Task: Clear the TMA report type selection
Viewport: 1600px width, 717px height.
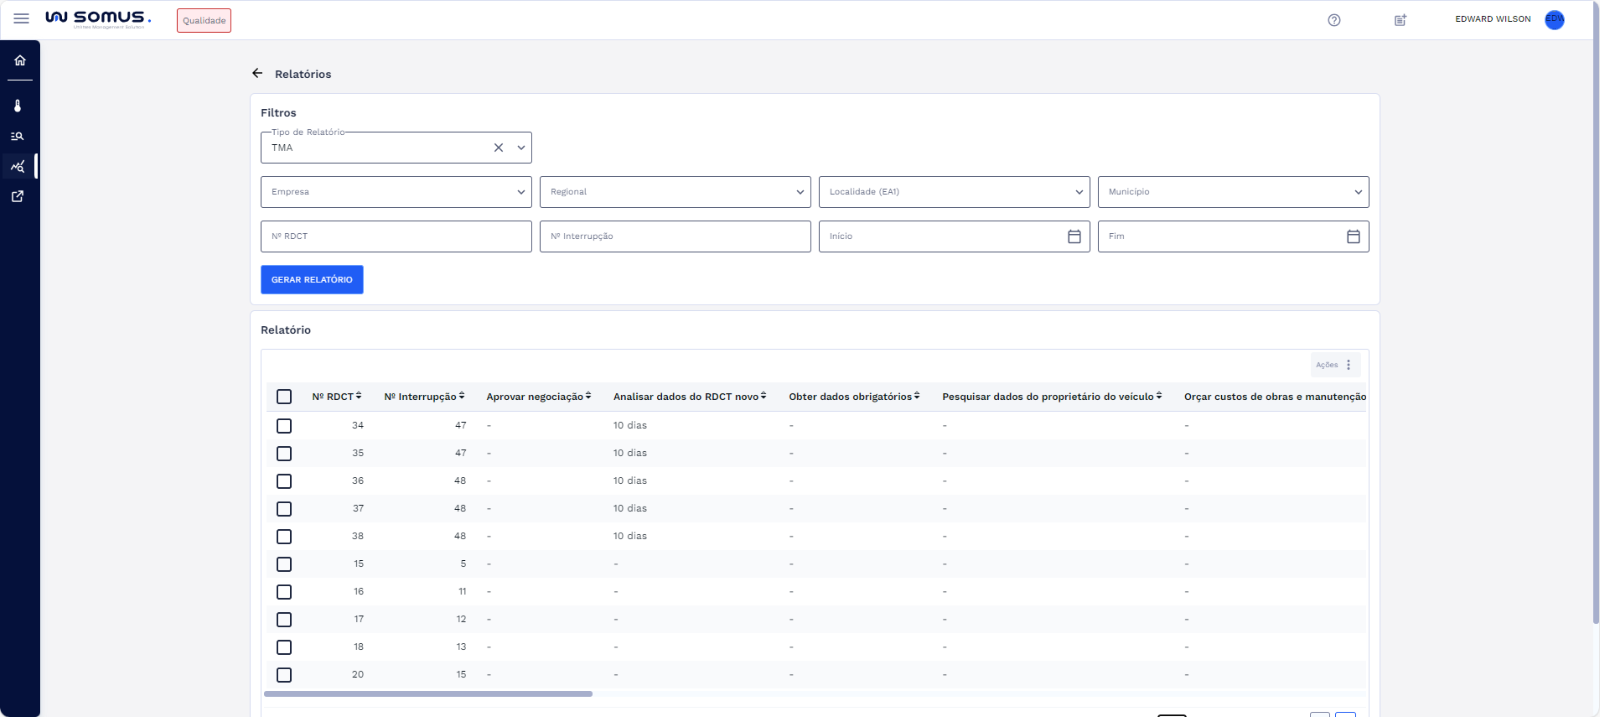Action: (498, 148)
